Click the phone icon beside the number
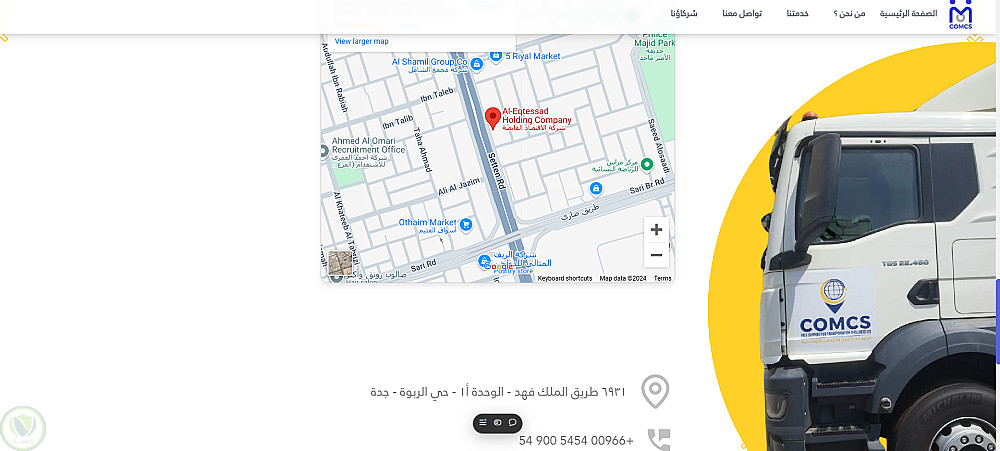 [659, 440]
